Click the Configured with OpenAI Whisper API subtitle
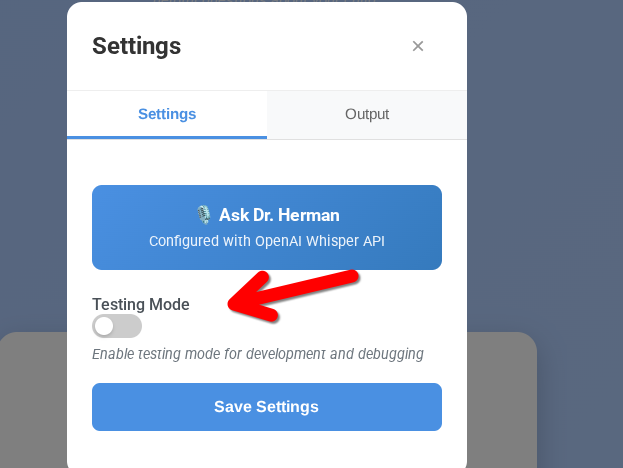623x468 pixels. click(x=267, y=241)
